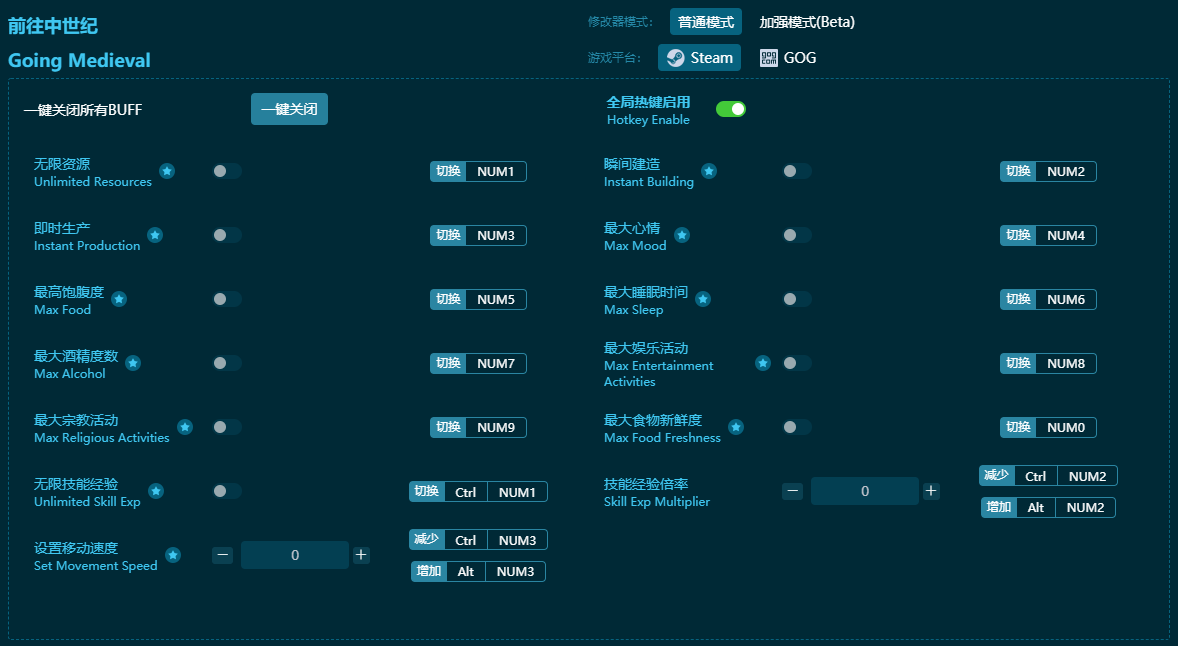
Task: Click NUM4 key for Max Mood
Action: [x=1066, y=235]
